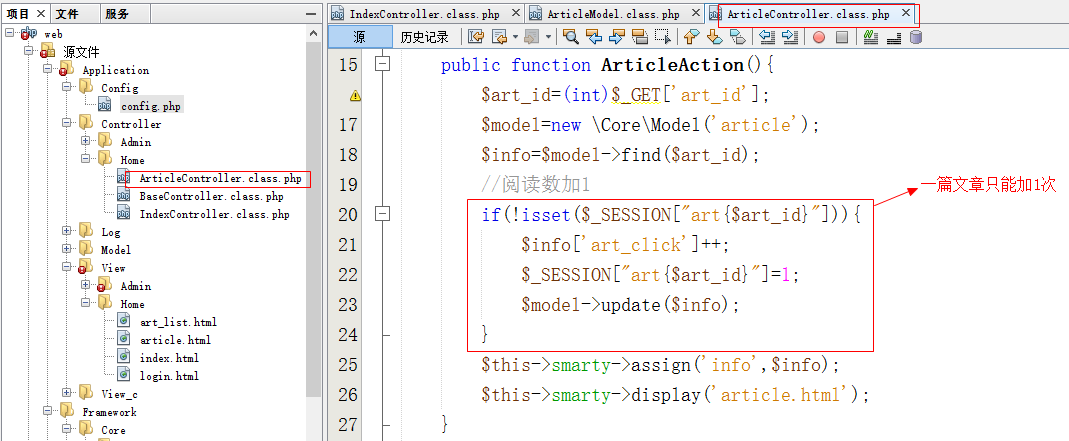Click the Find Selection magnifier icon
The height and width of the screenshot is (441, 1069).
coord(570,37)
